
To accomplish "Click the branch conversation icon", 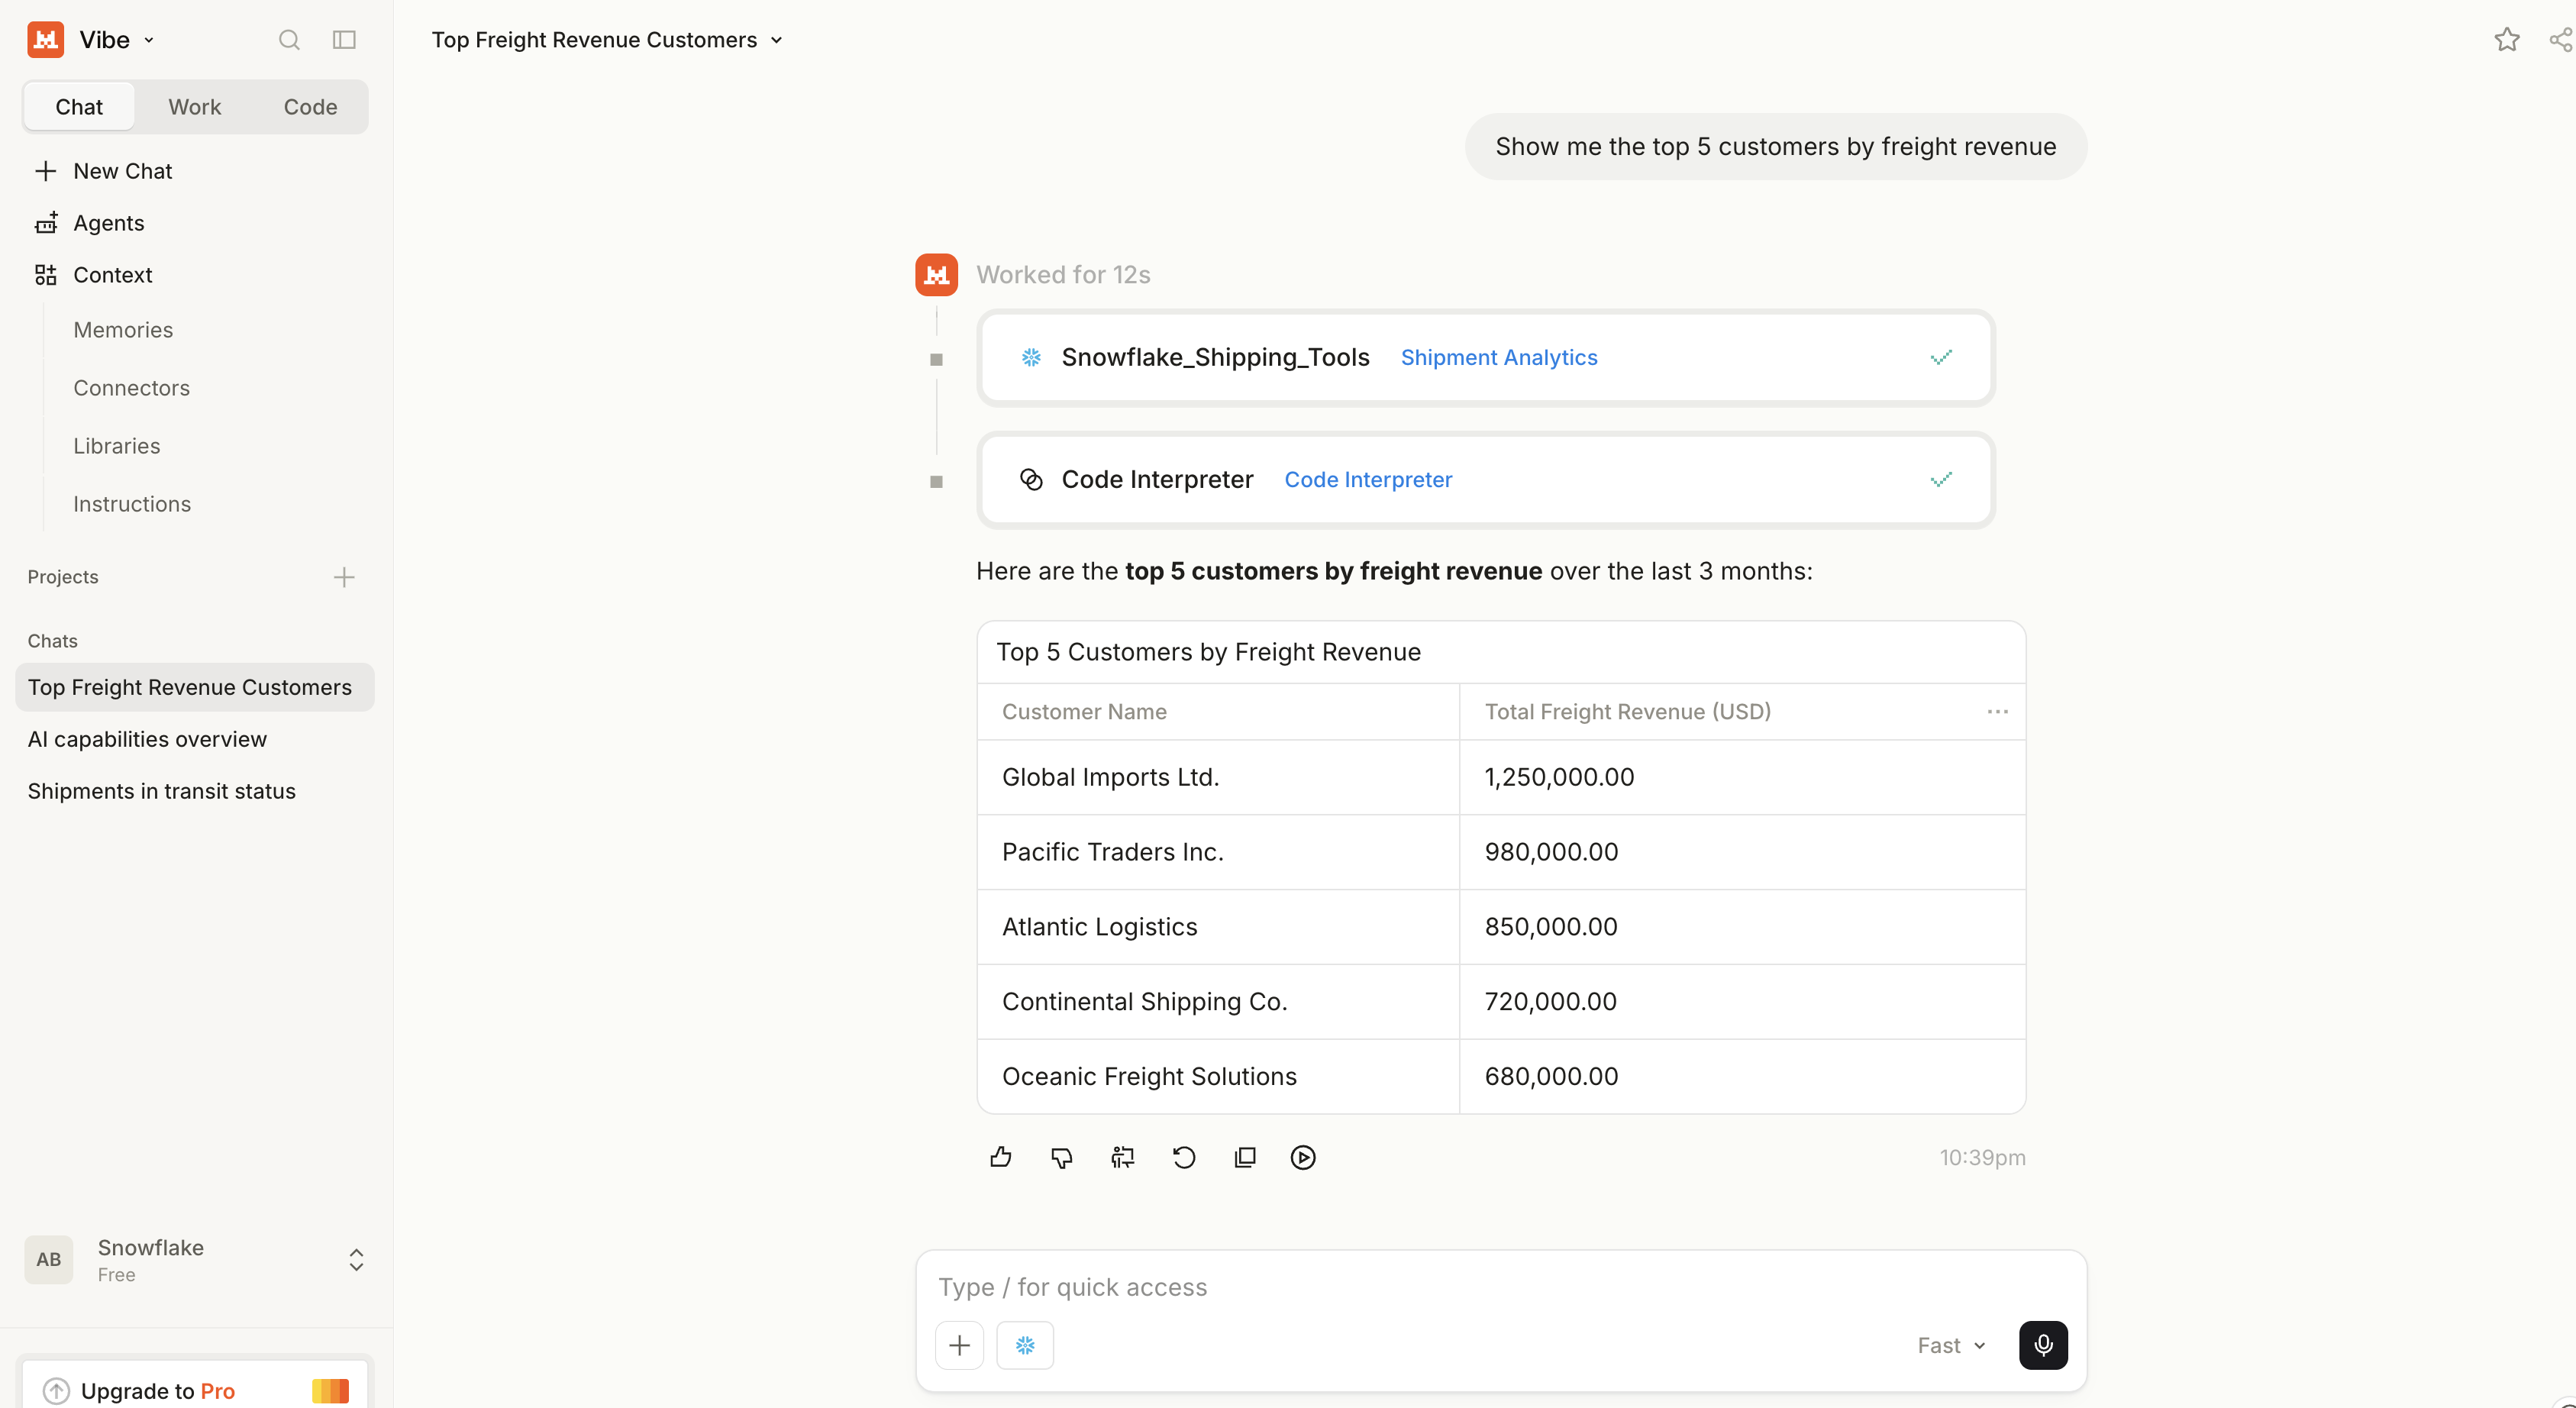I will (x=1122, y=1157).
